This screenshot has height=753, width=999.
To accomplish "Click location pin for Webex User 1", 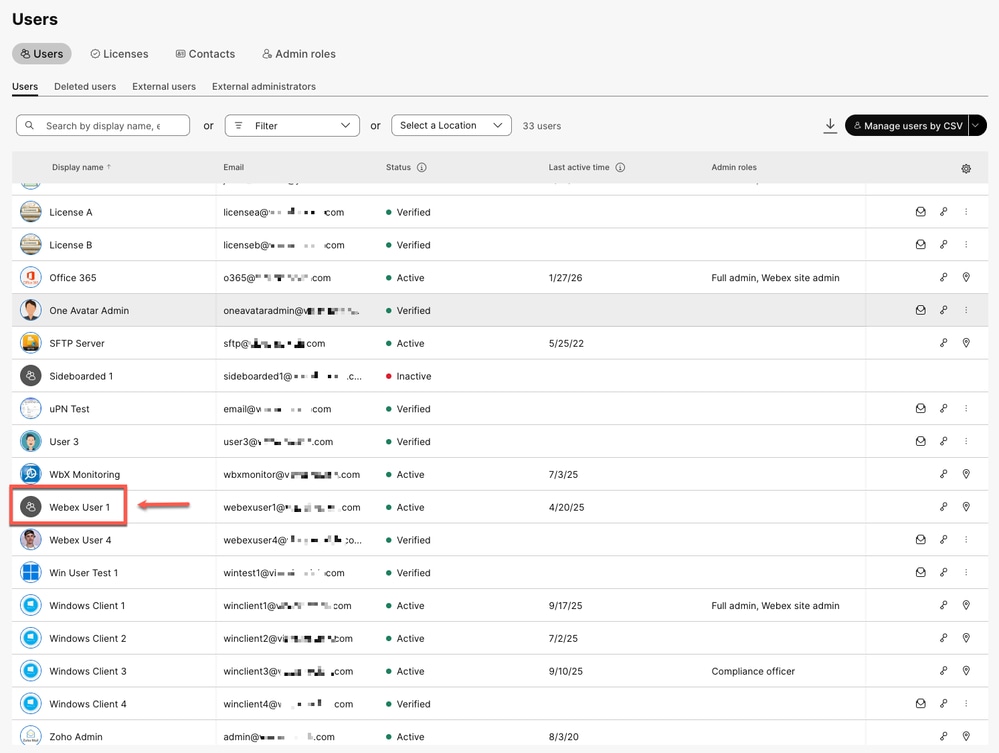I will tap(966, 507).
